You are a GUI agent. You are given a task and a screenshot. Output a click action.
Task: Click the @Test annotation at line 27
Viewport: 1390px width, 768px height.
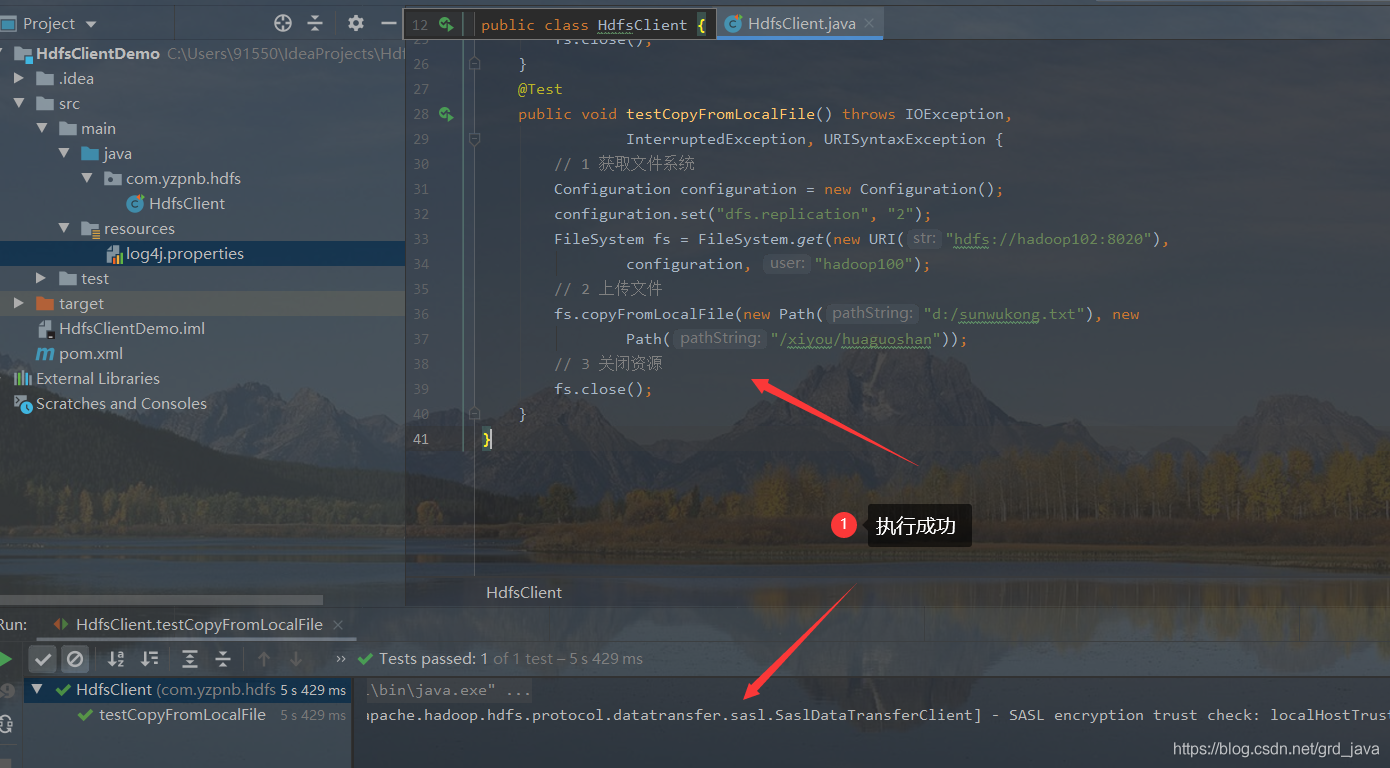pyautogui.click(x=540, y=89)
